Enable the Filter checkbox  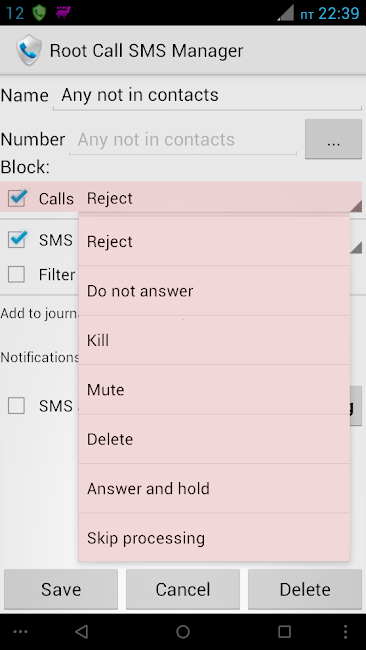coord(16,274)
